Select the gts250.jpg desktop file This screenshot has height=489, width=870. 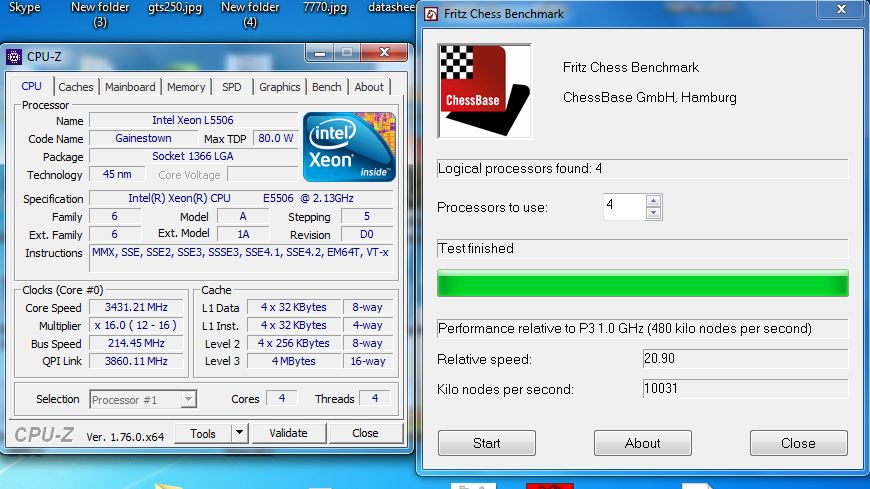173,8
